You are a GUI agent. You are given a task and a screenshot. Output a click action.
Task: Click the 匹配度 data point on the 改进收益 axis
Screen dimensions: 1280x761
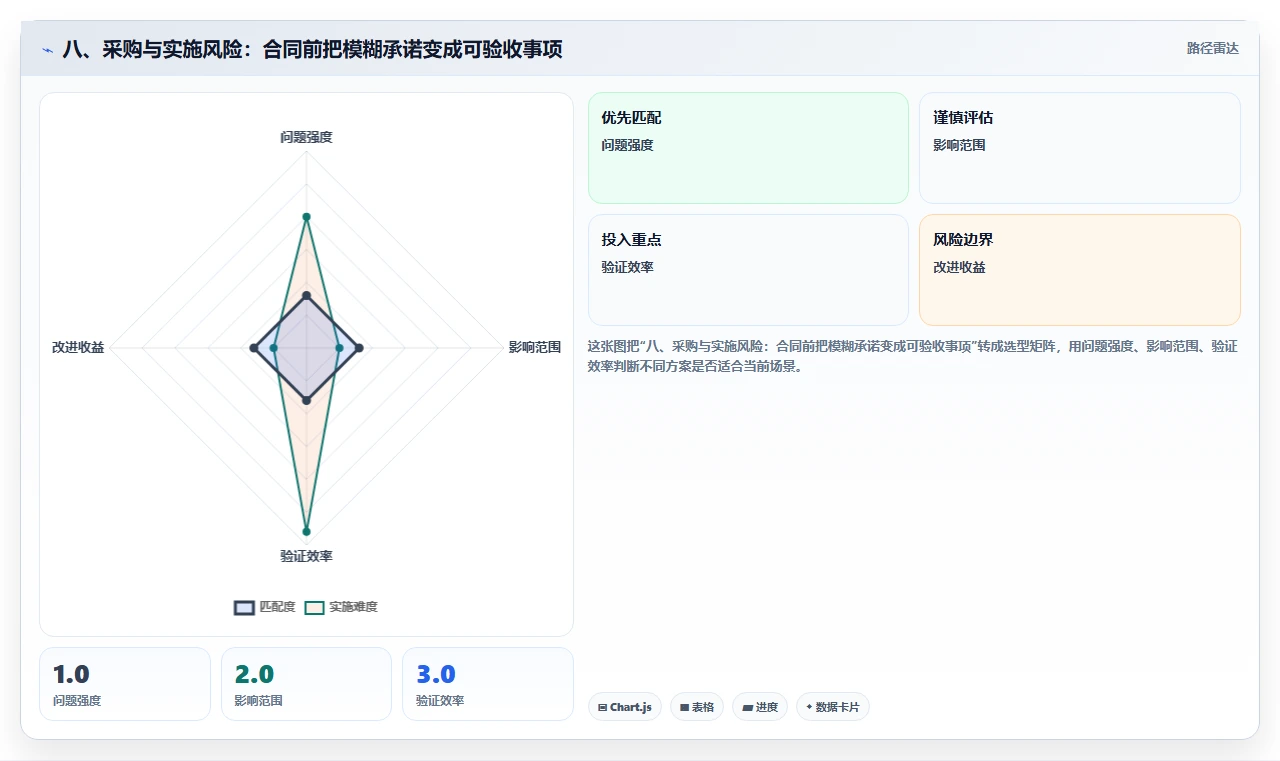(x=253, y=348)
